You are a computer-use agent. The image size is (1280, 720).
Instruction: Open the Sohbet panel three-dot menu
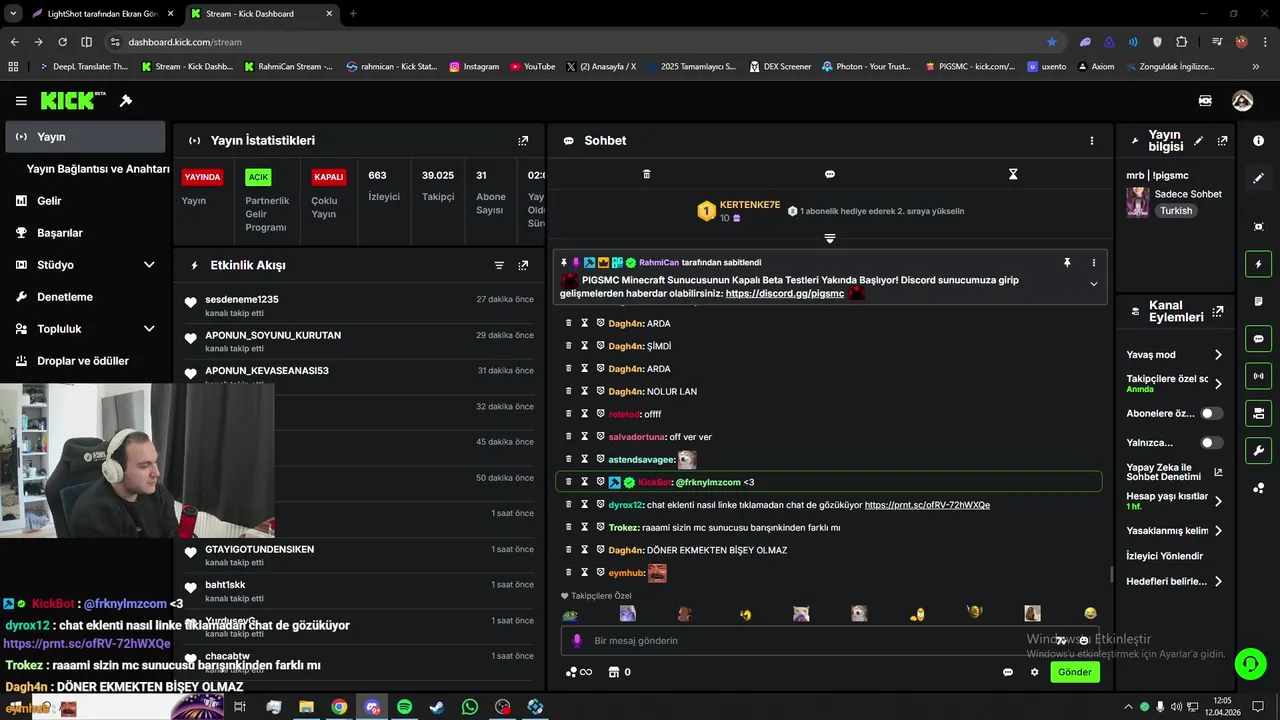pos(1092,141)
